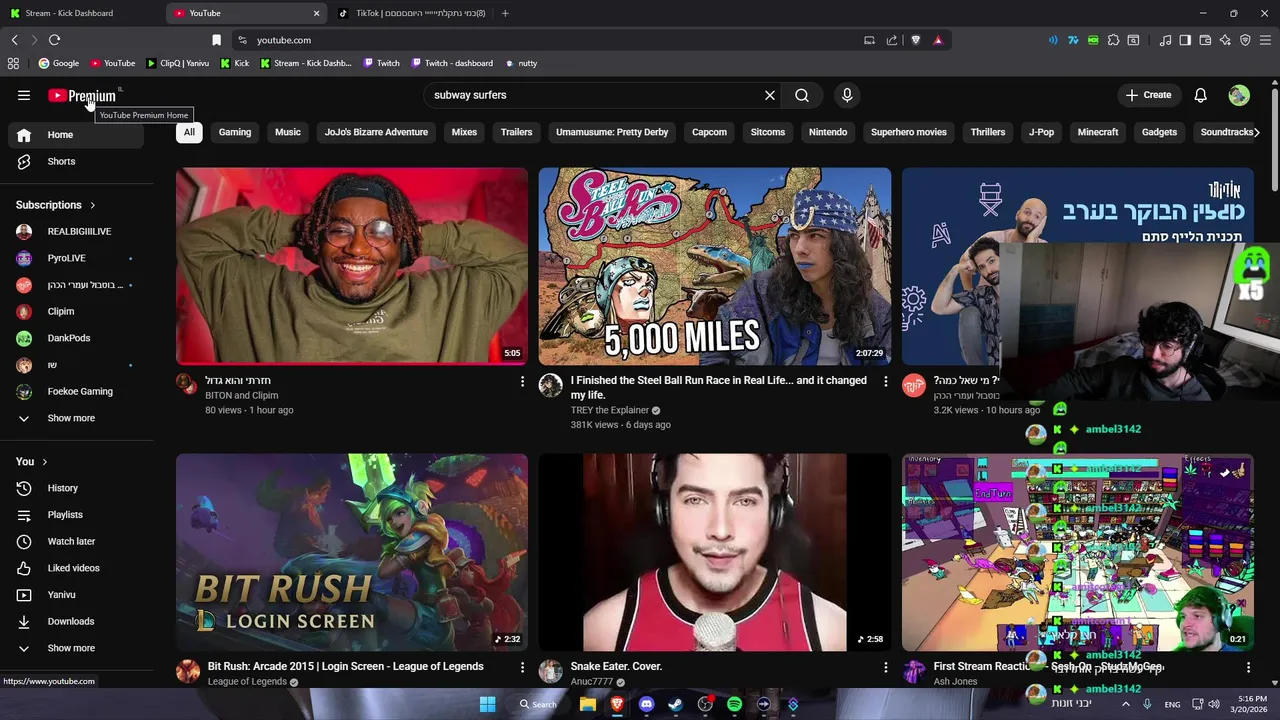Select the Music filter chip
Screen dimensions: 1280x720
288,132
